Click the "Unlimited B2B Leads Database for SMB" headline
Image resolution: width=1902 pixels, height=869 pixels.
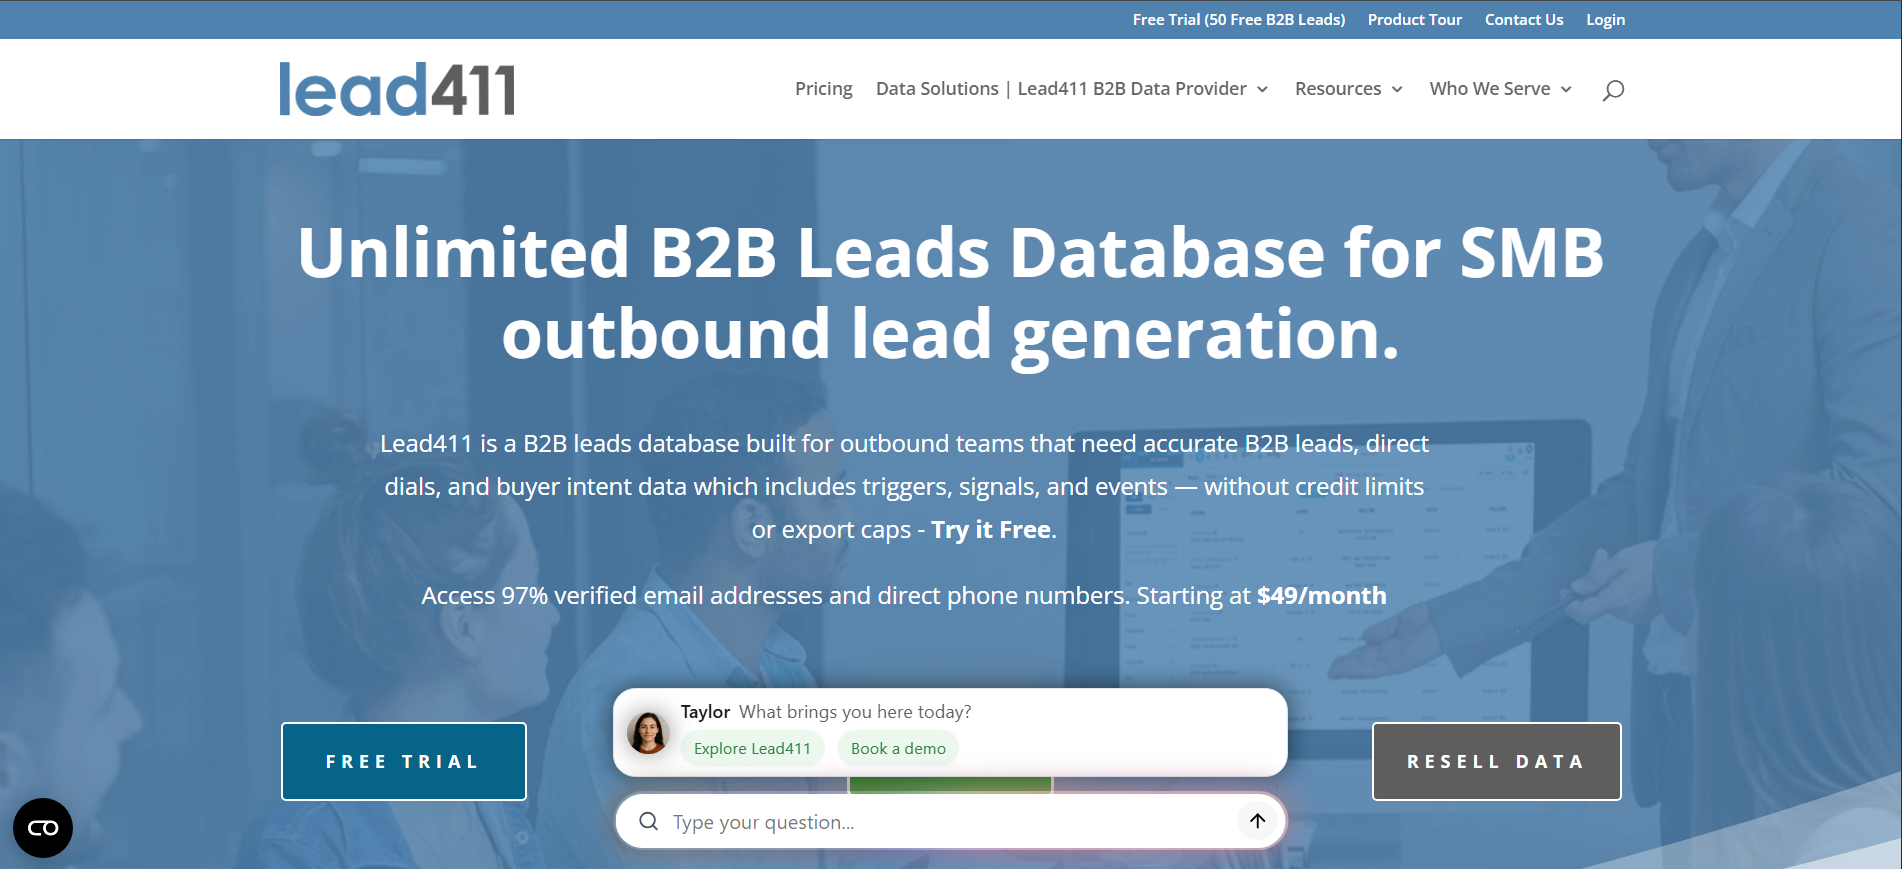(x=951, y=252)
